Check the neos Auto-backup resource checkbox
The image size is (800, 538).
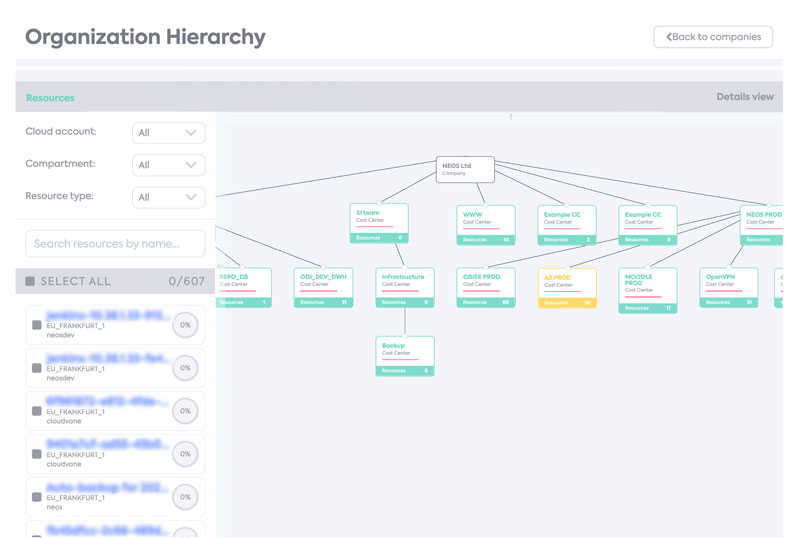point(37,497)
